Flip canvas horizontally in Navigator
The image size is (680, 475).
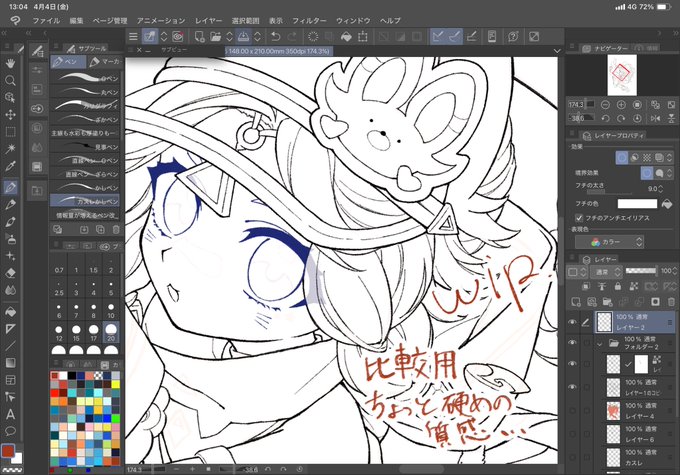[655, 118]
